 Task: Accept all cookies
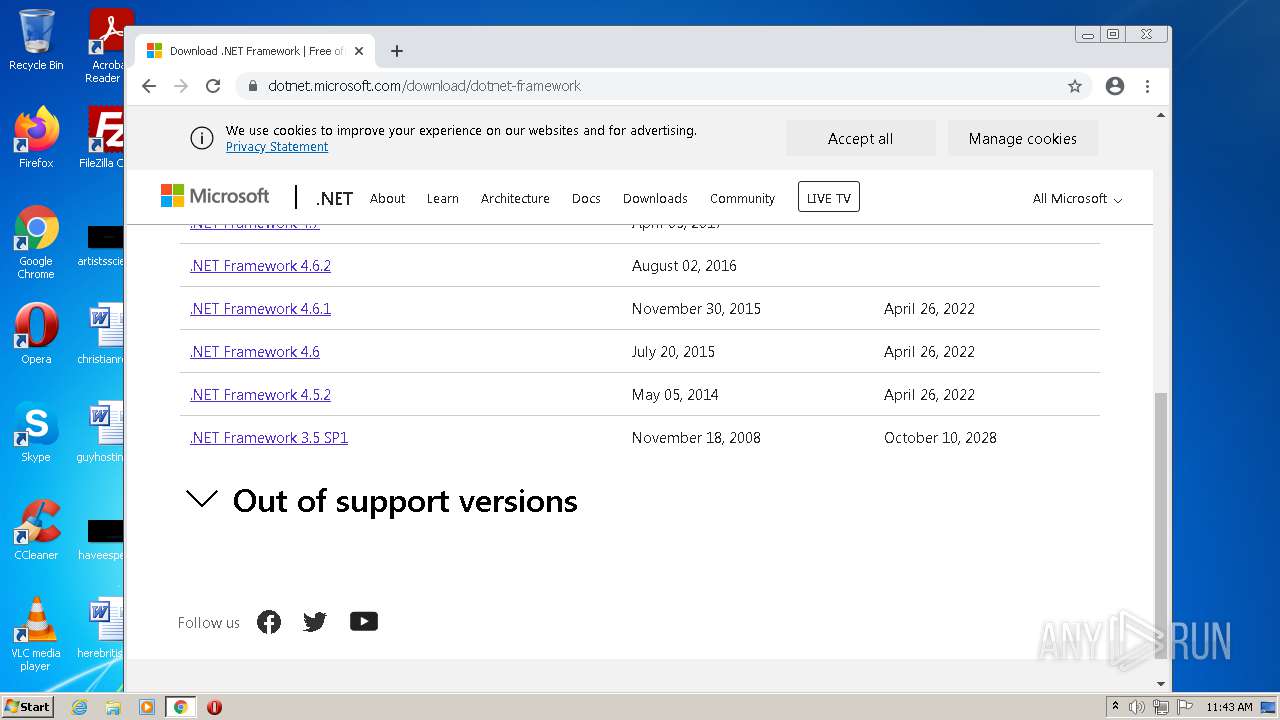pyautogui.click(x=860, y=139)
